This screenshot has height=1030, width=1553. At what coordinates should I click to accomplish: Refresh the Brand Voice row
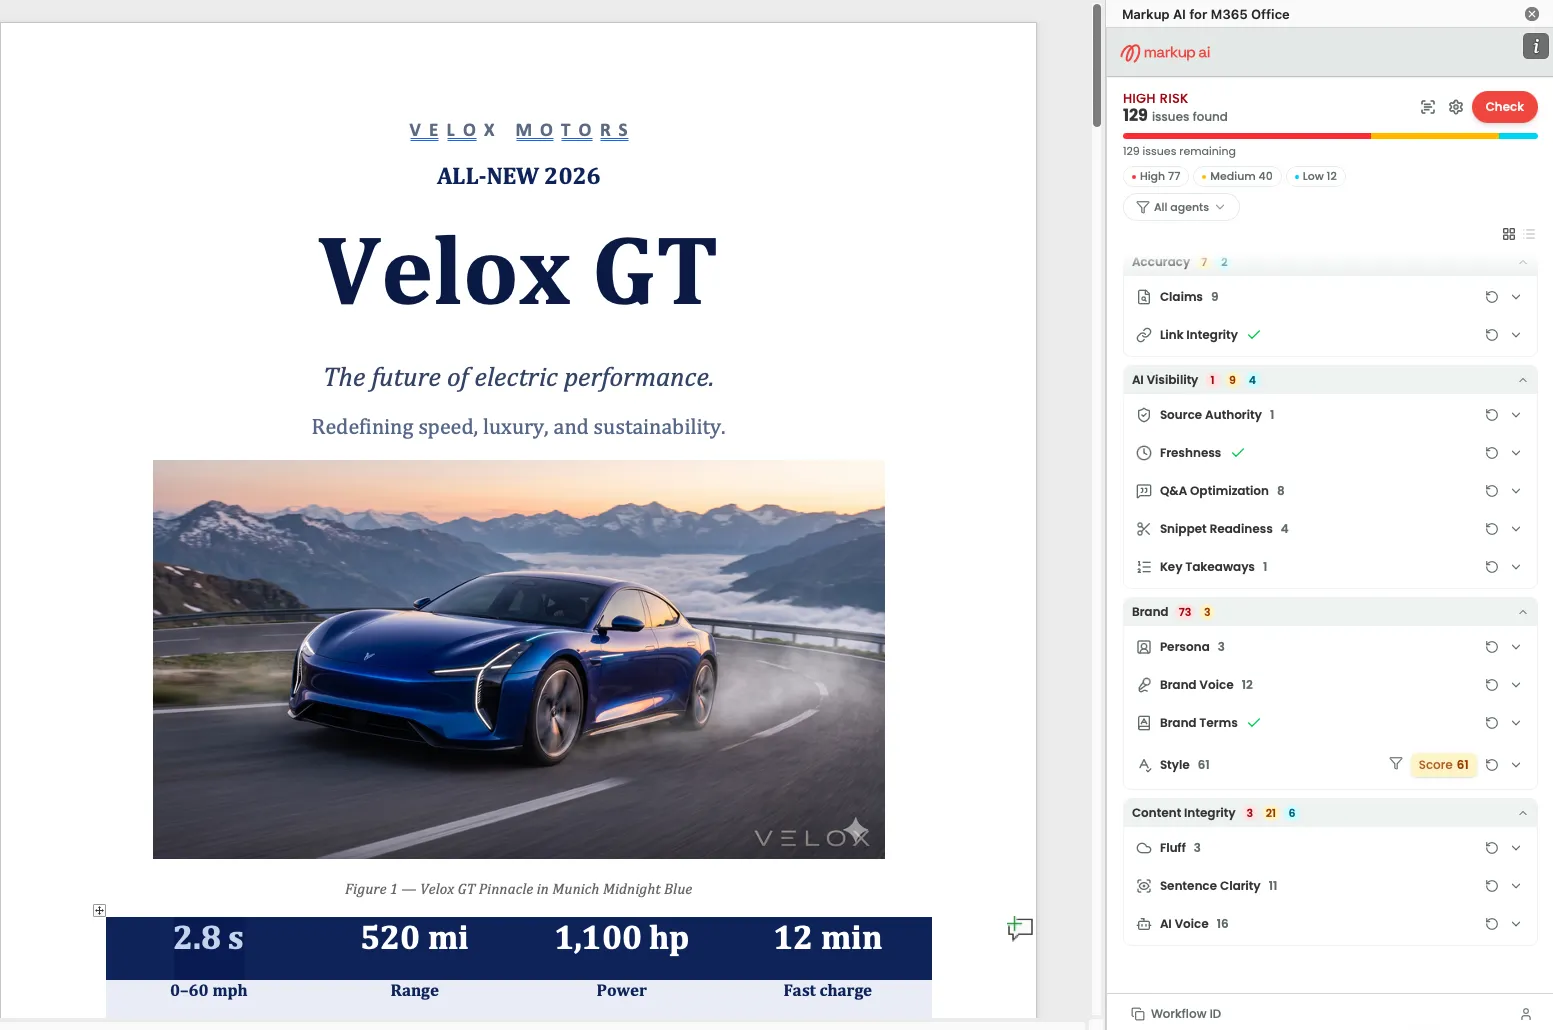click(1491, 685)
